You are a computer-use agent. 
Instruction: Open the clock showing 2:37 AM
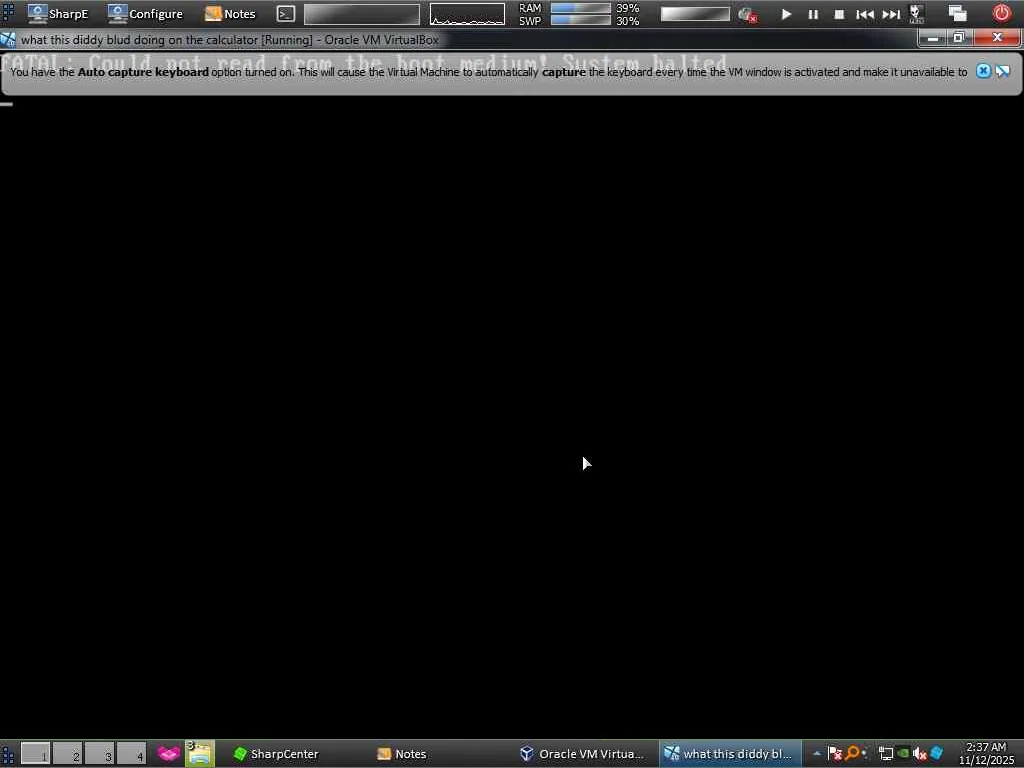click(986, 754)
